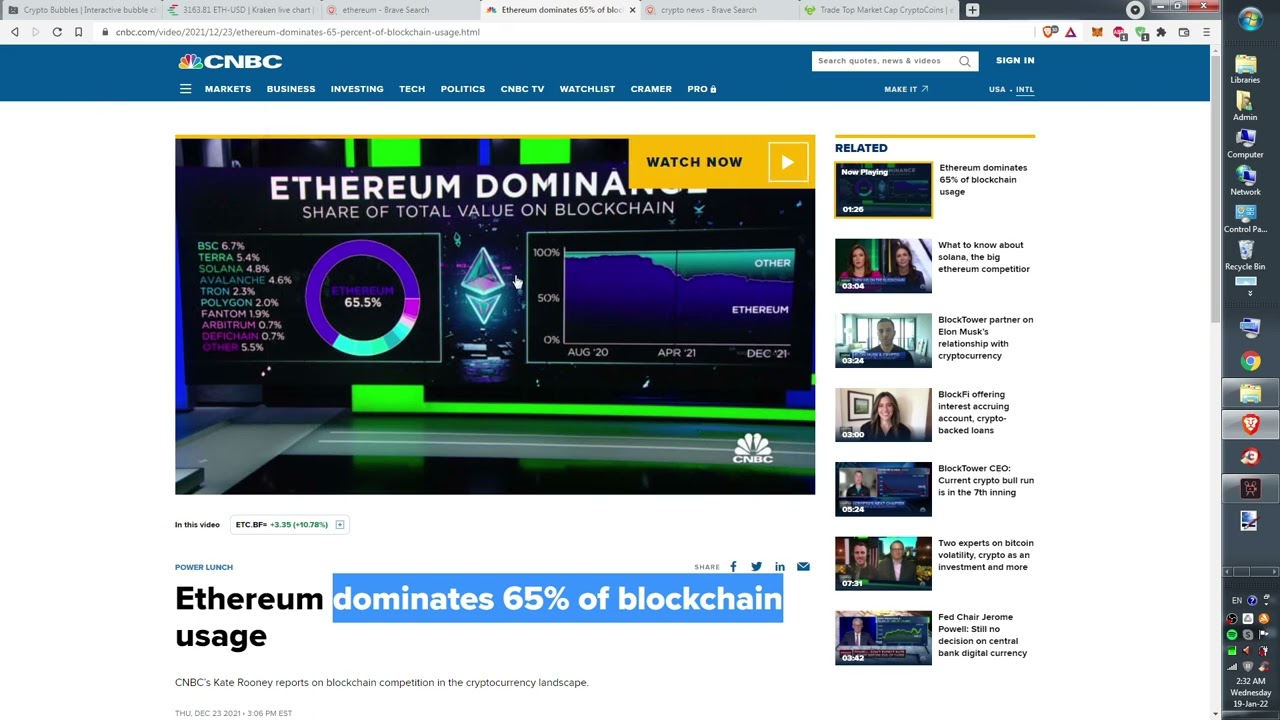The image size is (1280, 720).
Task: Open the INVESTING menu
Action: 357,89
